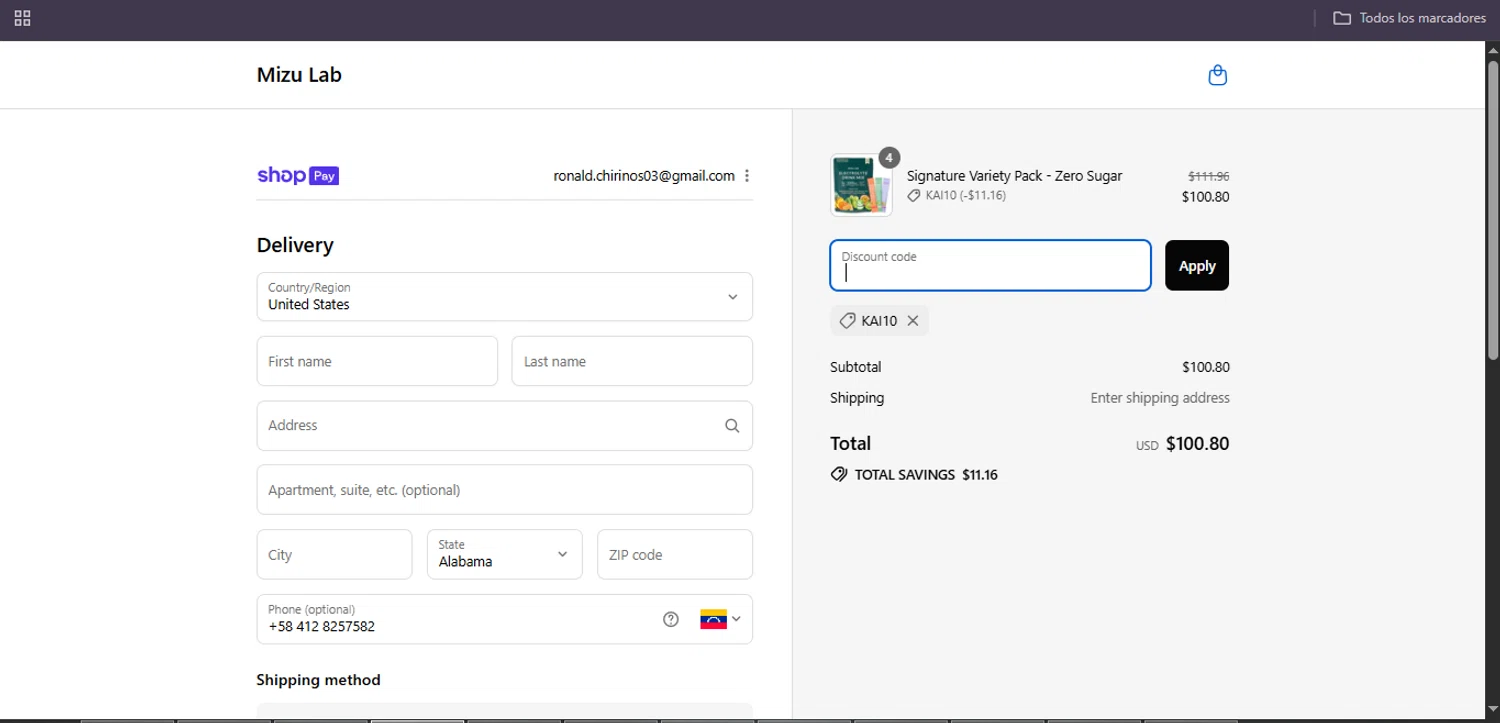Click the struck-through price $111.96
This screenshot has width=1500, height=723.
(x=1209, y=176)
